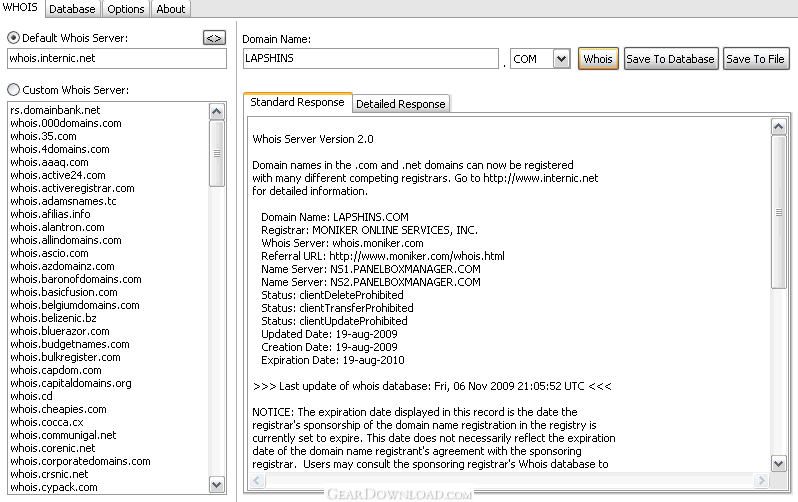Select Custom Whois Server radio button

(x=14, y=90)
